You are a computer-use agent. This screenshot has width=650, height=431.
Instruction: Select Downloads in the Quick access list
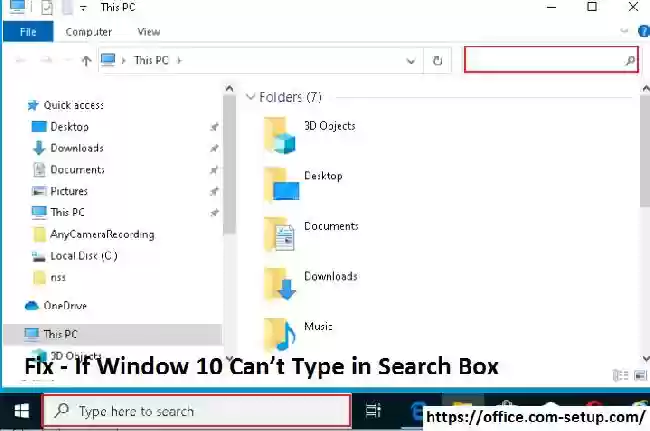click(77, 148)
